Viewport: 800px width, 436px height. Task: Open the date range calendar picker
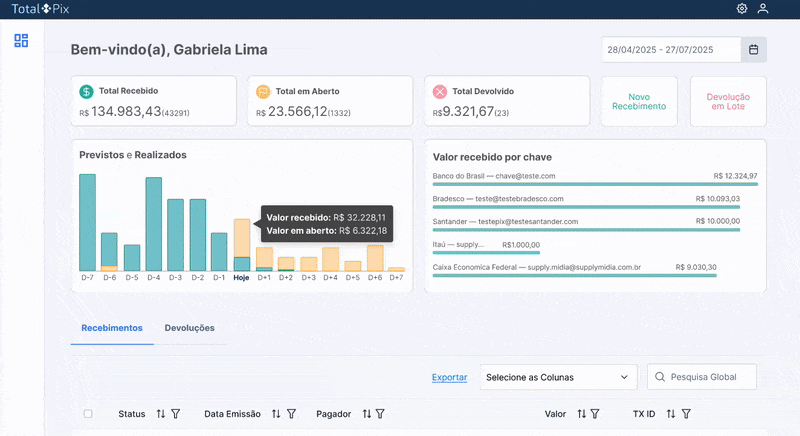pos(753,49)
